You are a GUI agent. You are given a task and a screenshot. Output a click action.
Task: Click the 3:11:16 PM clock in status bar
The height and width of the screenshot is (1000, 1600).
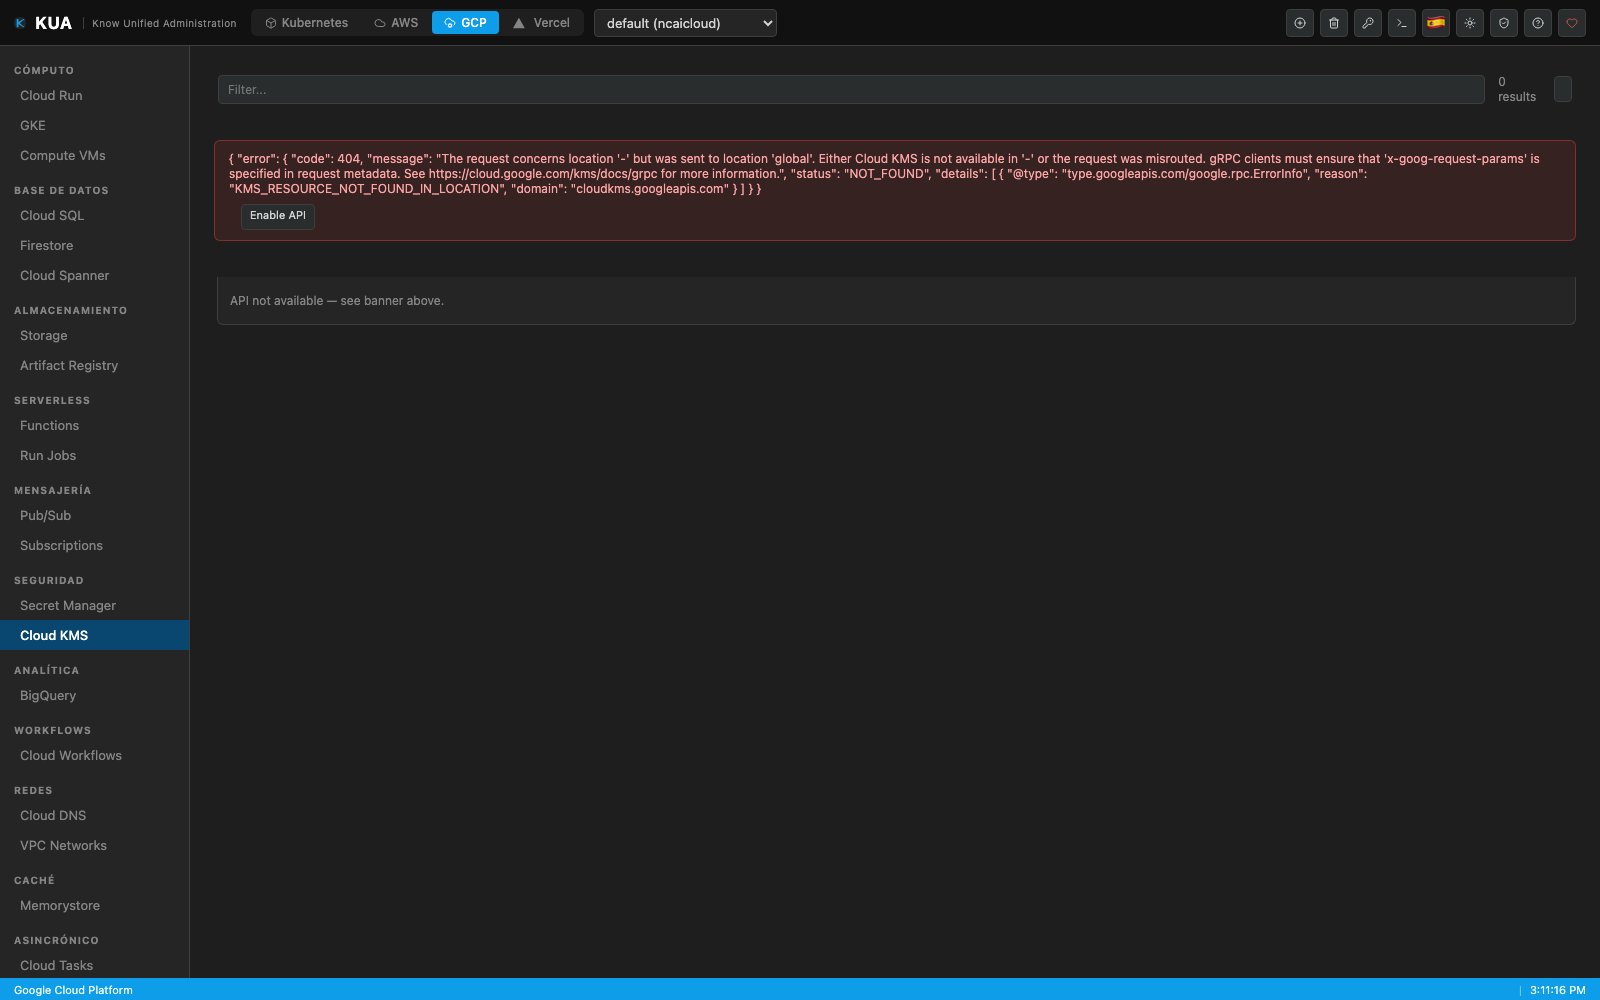tap(1557, 990)
